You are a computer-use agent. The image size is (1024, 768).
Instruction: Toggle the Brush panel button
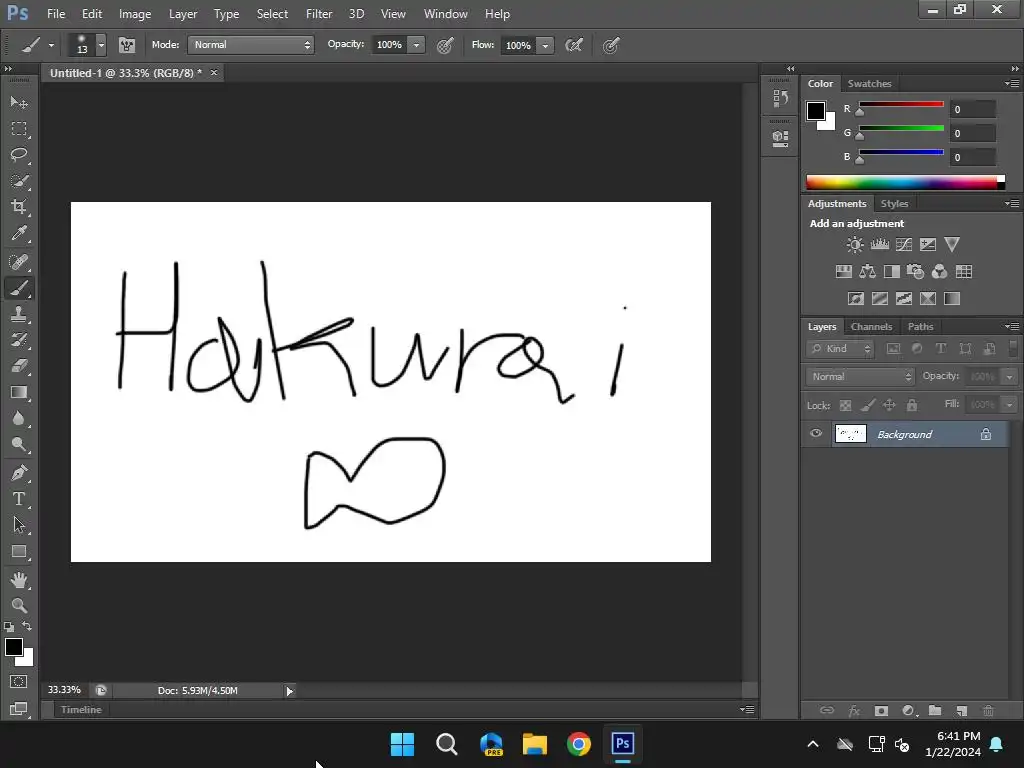point(127,45)
